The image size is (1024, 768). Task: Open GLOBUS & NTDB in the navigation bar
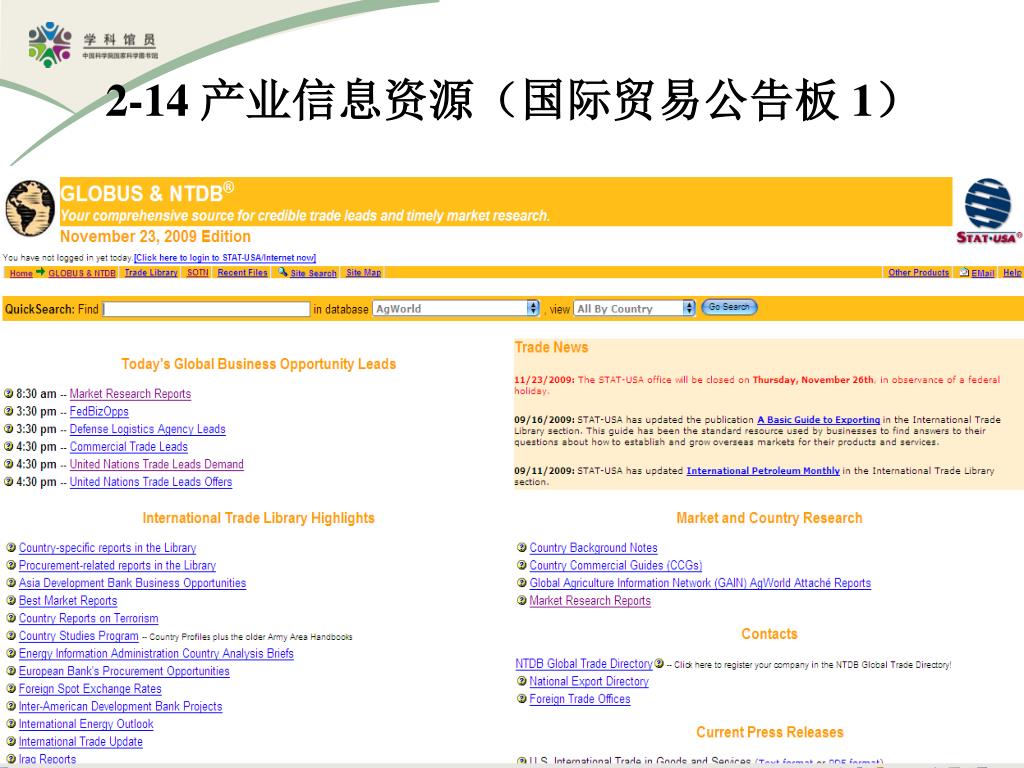pyautogui.click(x=82, y=273)
